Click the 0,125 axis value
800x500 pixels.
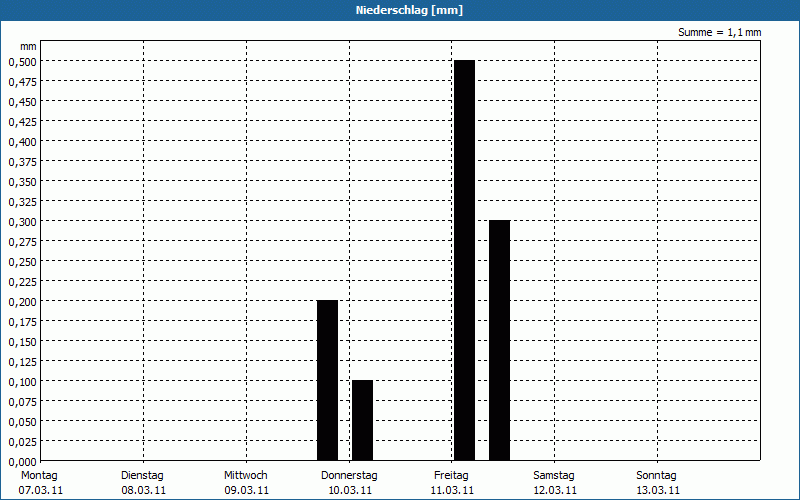click(23, 362)
